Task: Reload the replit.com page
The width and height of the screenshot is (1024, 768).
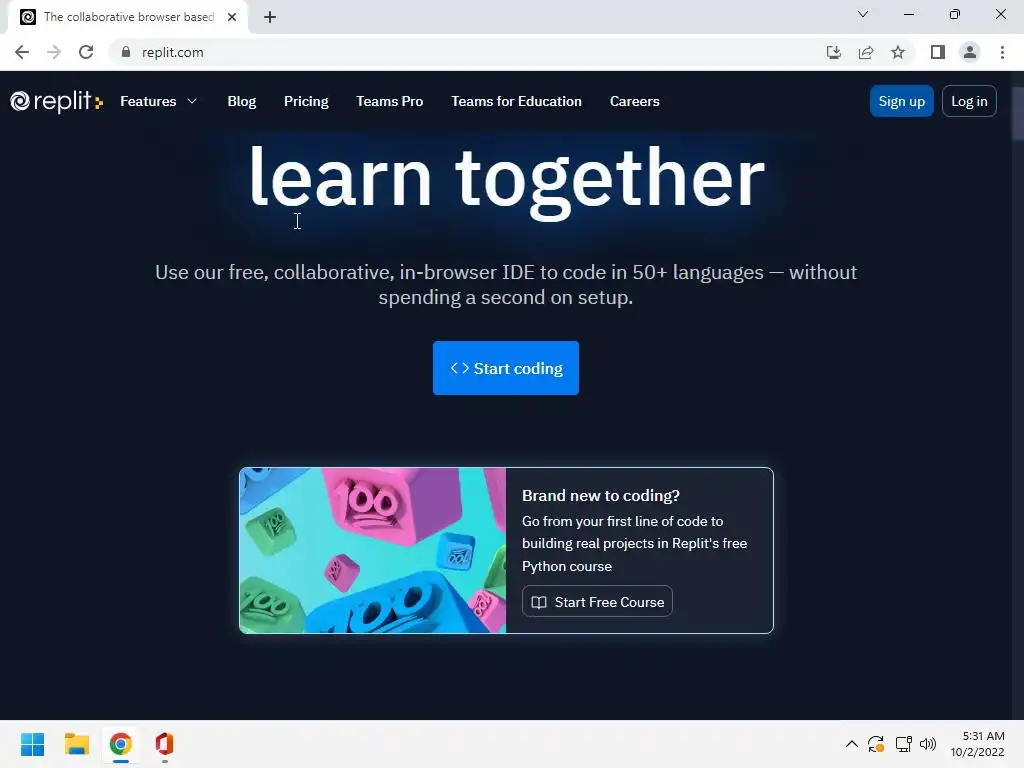Action: click(x=86, y=52)
